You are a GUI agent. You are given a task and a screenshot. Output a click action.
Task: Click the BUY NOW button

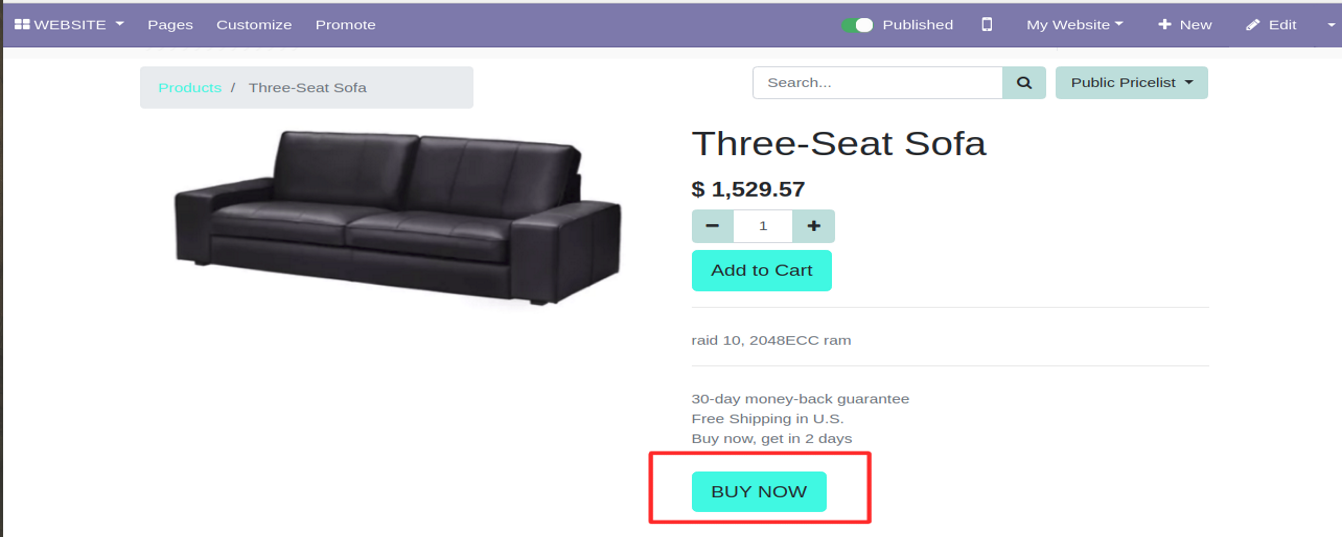759,492
